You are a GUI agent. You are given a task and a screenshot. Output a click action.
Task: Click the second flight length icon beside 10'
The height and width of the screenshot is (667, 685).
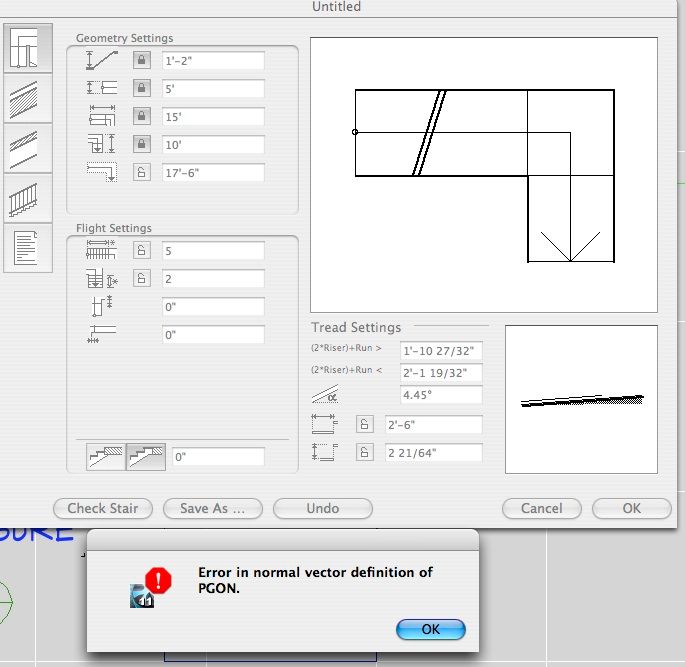(101, 143)
